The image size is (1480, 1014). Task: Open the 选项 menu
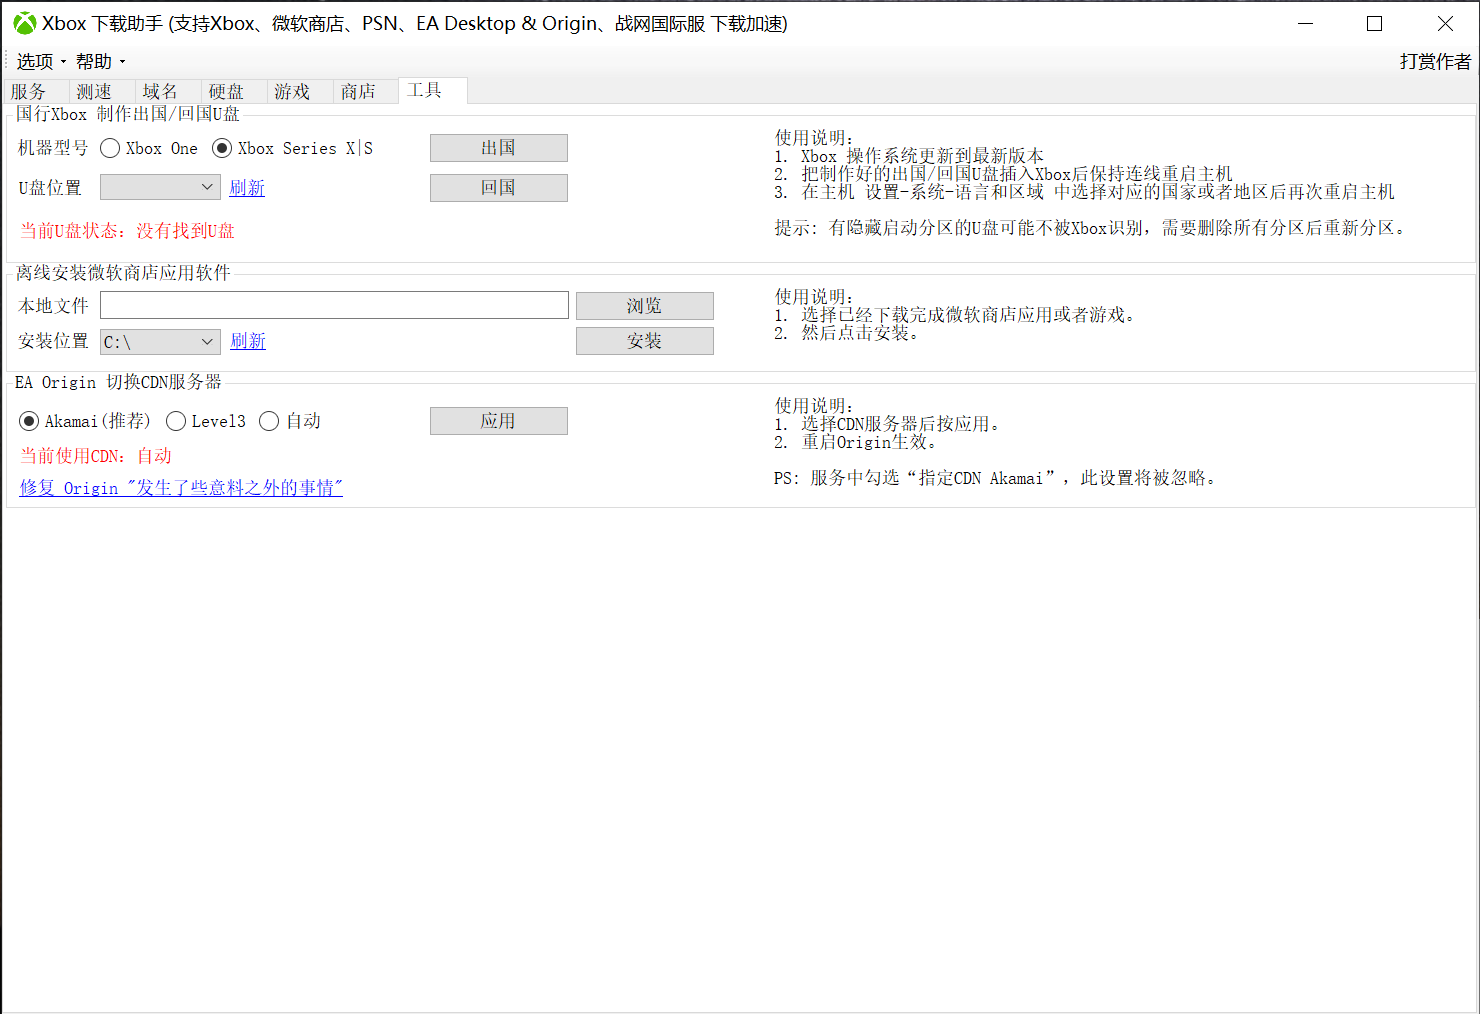pyautogui.click(x=41, y=62)
